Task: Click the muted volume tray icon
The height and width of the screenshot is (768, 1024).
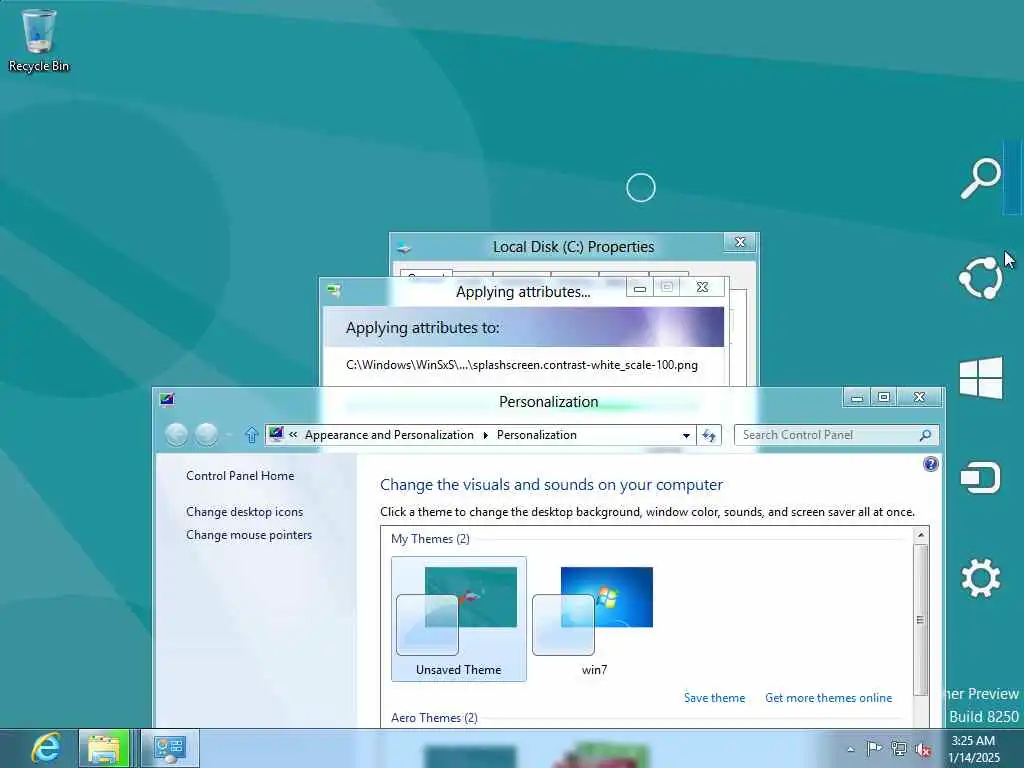Action: (x=923, y=749)
